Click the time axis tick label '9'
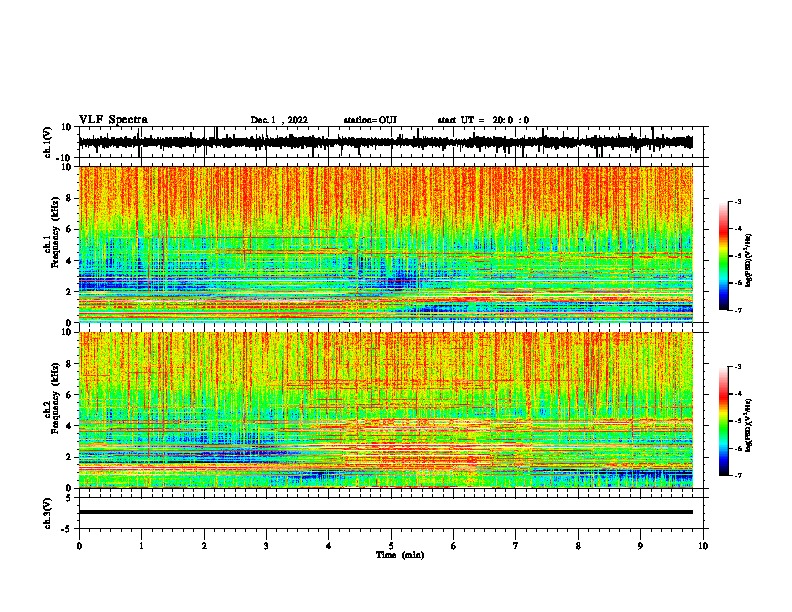 [640, 546]
